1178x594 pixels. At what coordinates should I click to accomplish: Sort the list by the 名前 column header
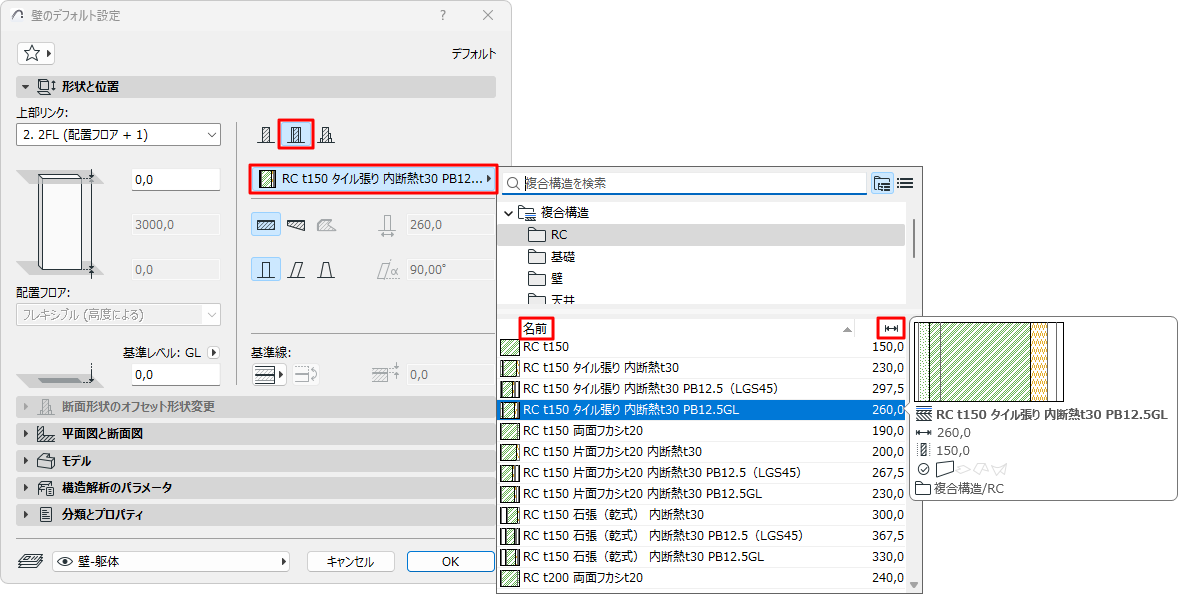pos(536,328)
